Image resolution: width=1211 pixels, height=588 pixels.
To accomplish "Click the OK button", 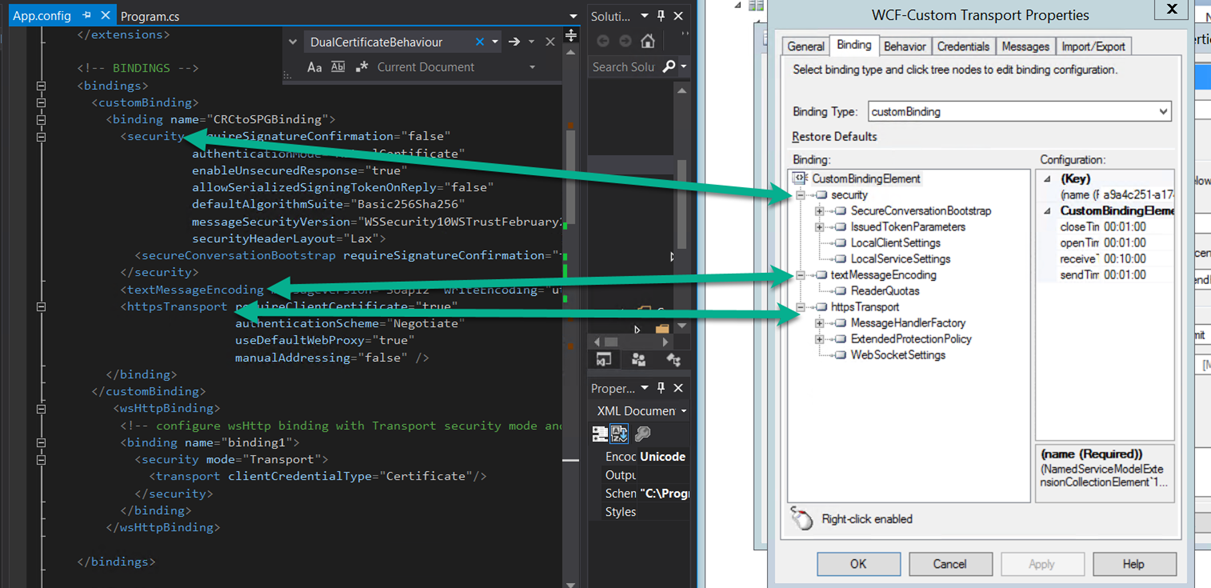I will pyautogui.click(x=858, y=564).
